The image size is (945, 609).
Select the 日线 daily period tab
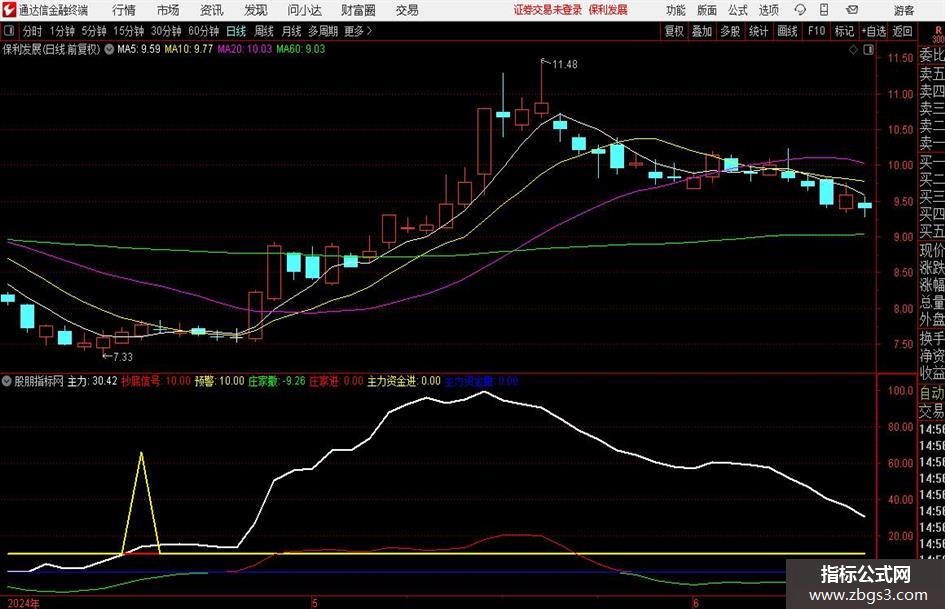pyautogui.click(x=236, y=31)
